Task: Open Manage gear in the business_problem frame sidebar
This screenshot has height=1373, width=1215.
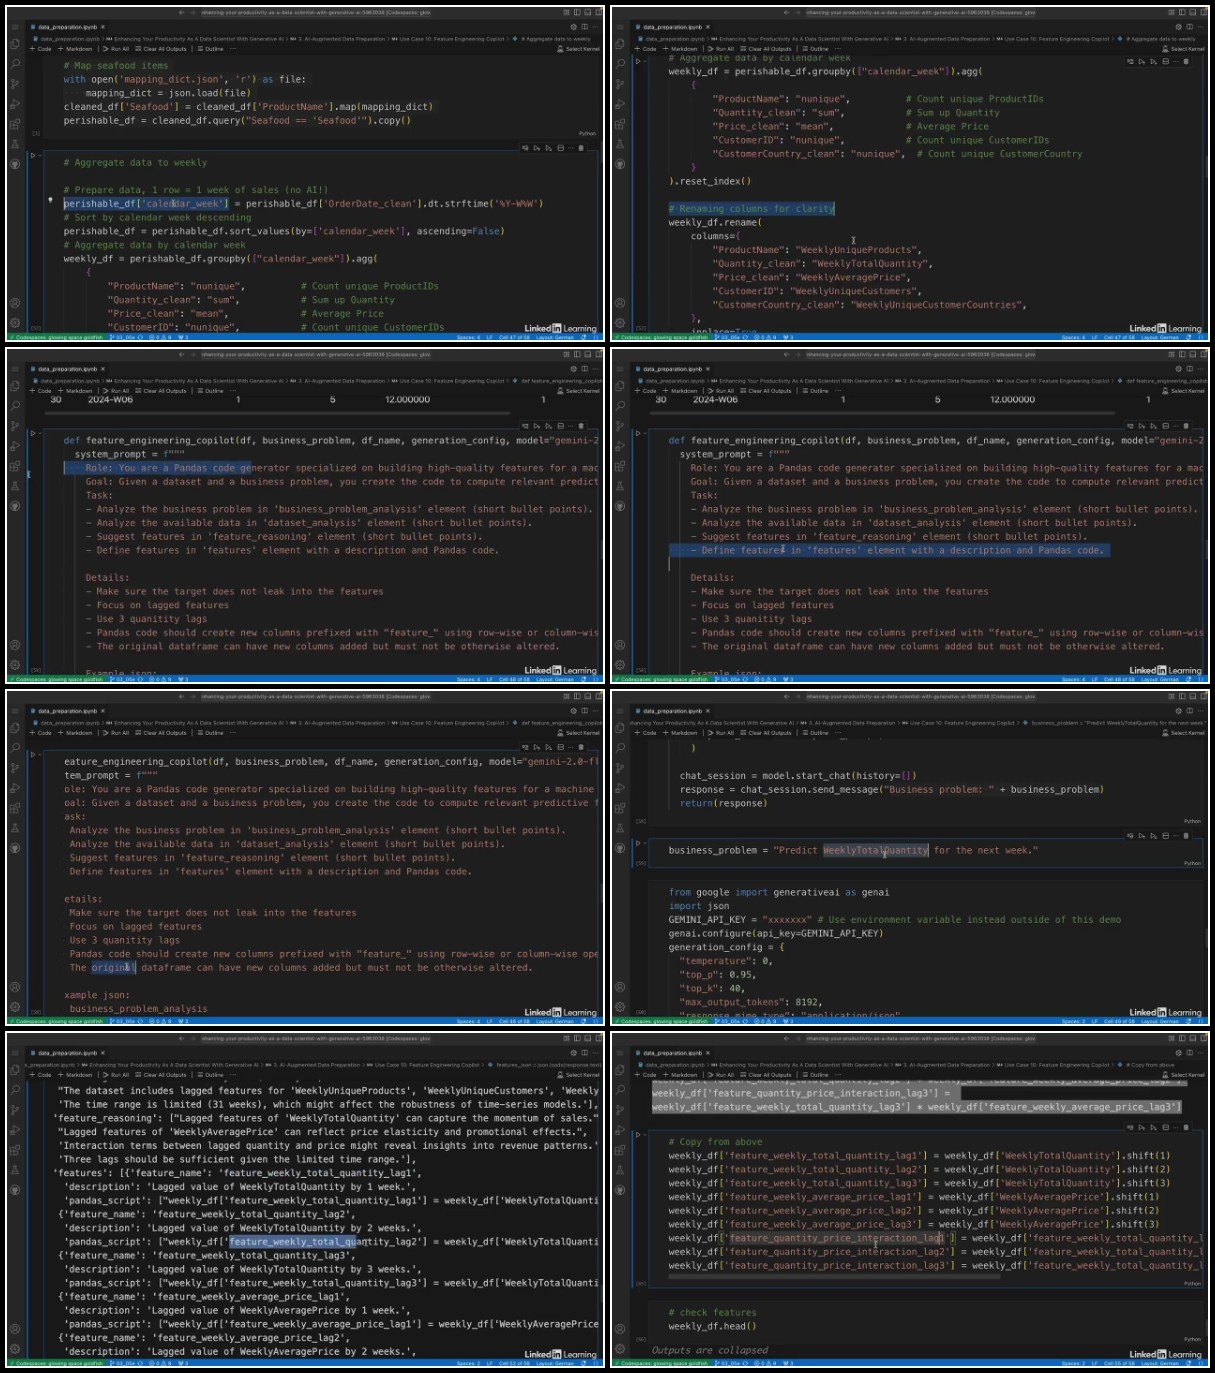Action: [620, 1007]
